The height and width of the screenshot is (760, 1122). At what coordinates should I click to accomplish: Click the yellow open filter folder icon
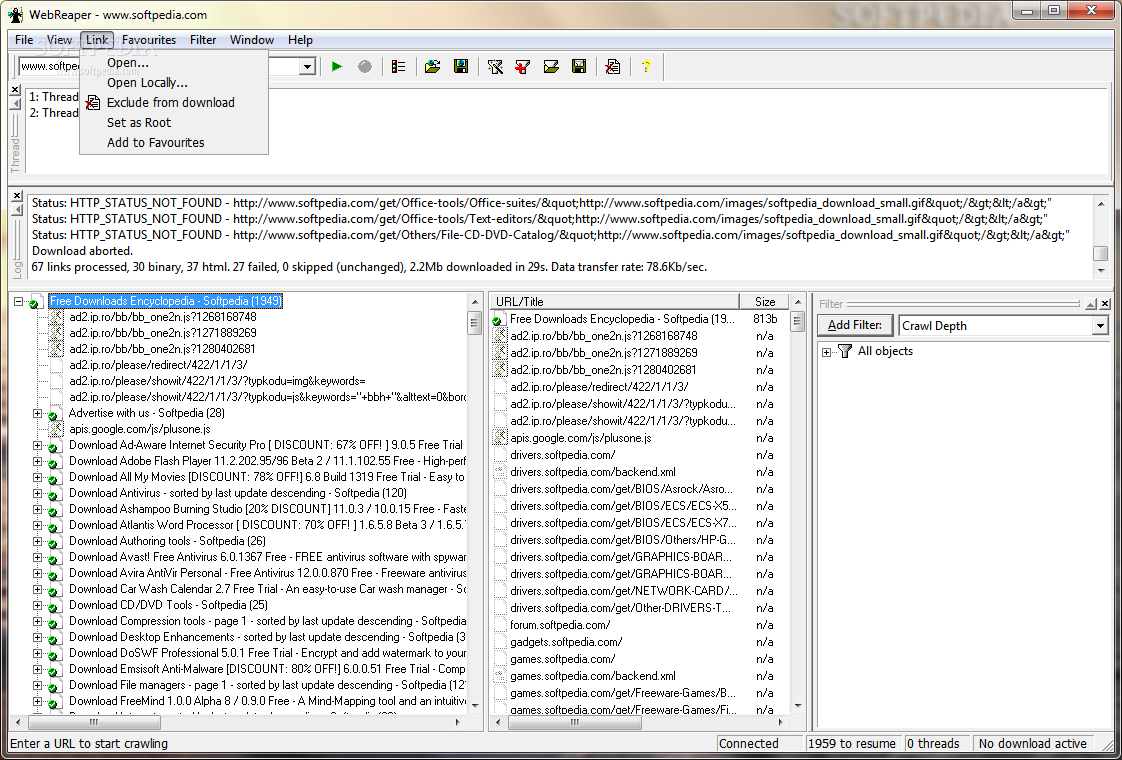(551, 67)
